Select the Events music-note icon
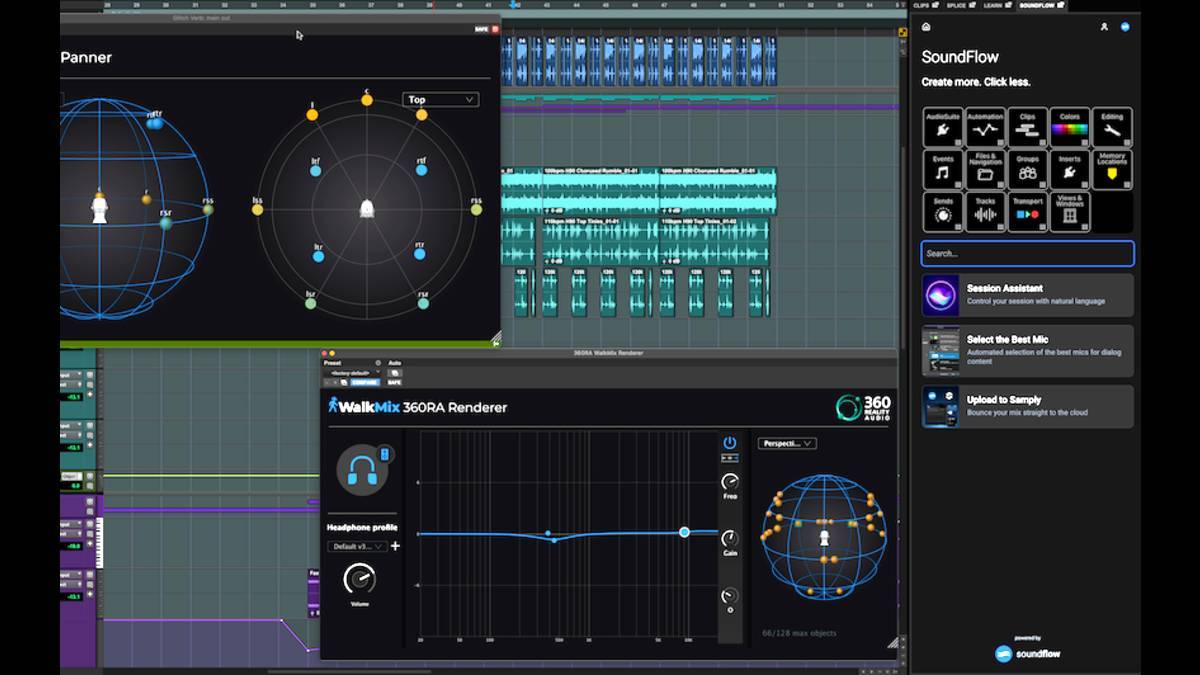 point(944,167)
